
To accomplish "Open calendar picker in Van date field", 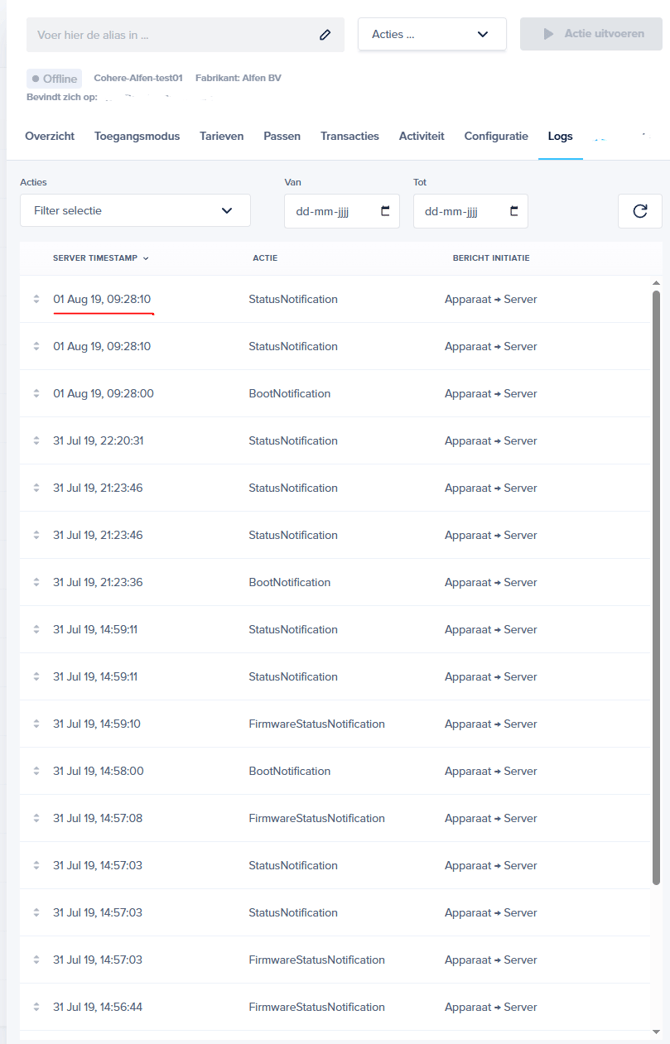I will coord(386,211).
